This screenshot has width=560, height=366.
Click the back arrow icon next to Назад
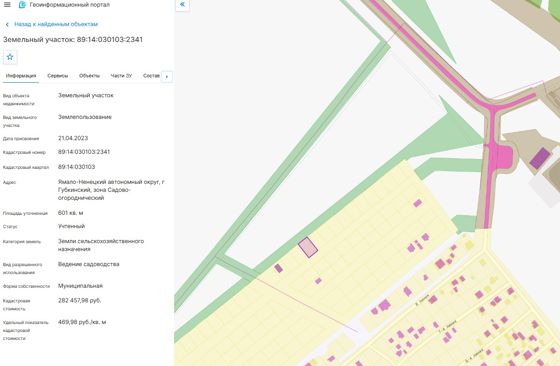tap(7, 24)
